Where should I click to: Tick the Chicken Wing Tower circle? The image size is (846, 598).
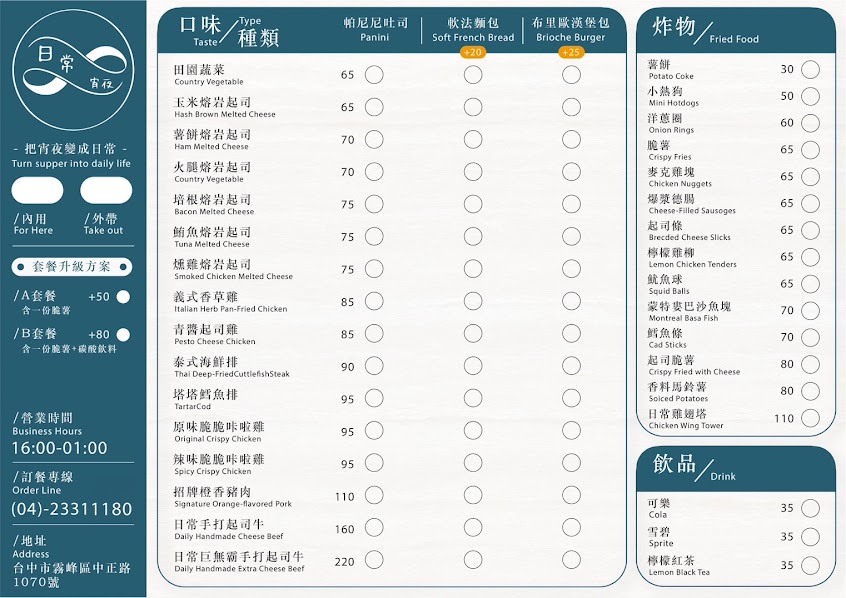[810, 418]
